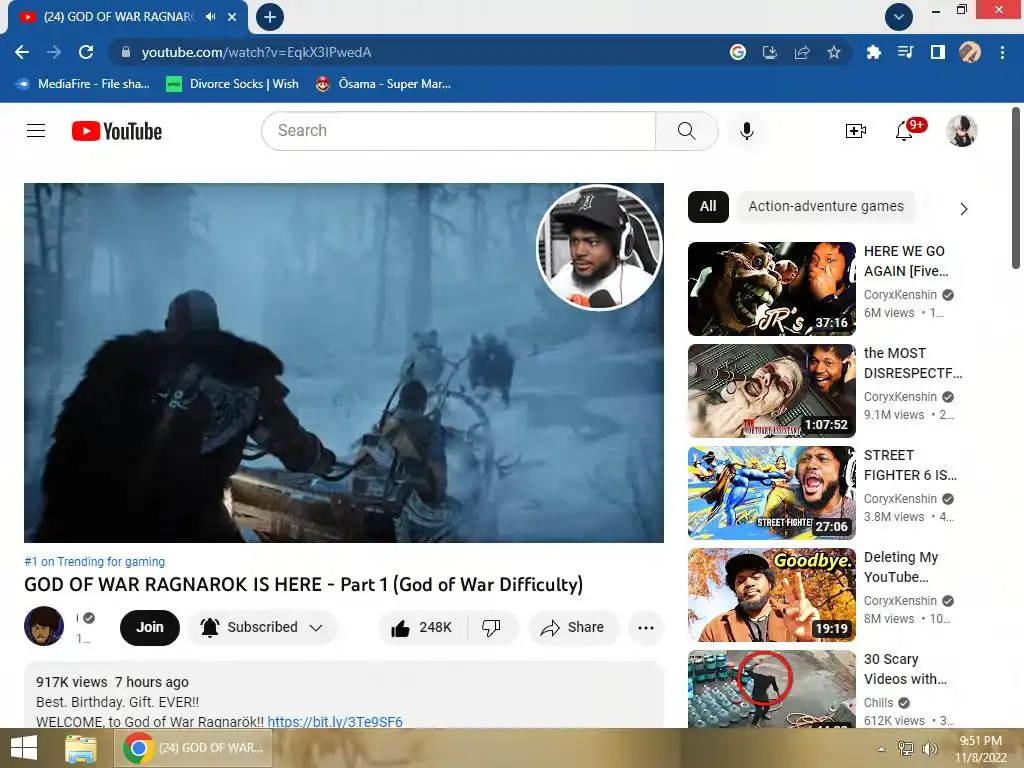Go to the YouTube home logo

117,131
